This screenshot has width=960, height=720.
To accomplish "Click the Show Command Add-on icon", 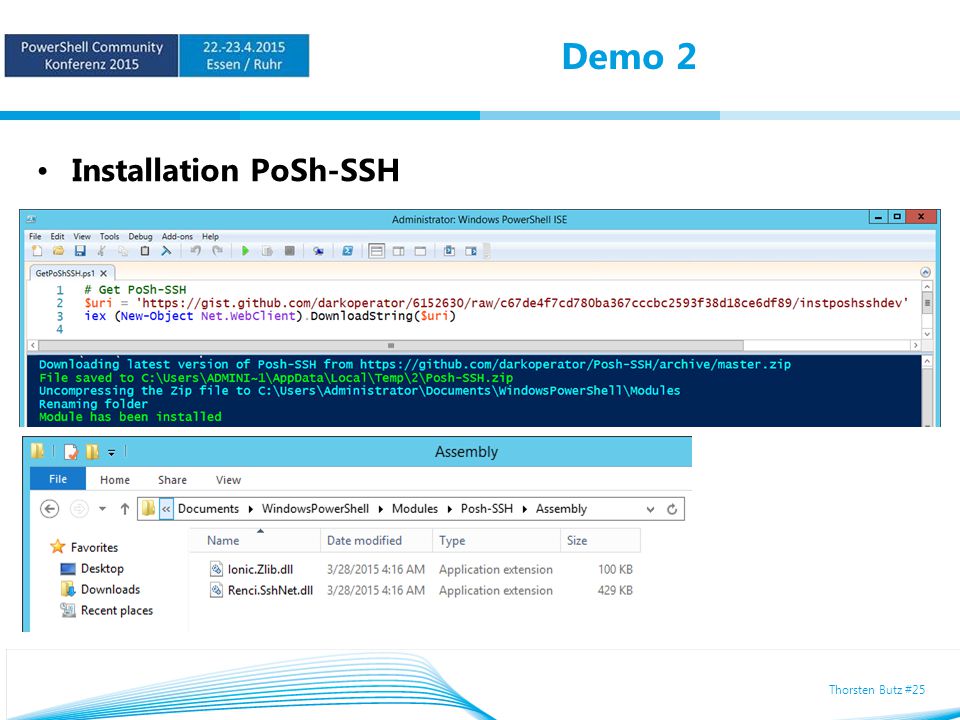I will (471, 251).
